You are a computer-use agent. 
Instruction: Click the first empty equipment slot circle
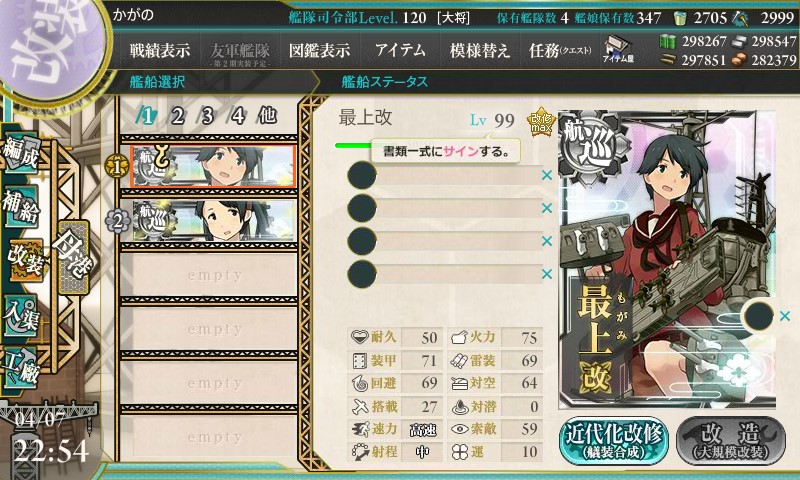[362, 175]
